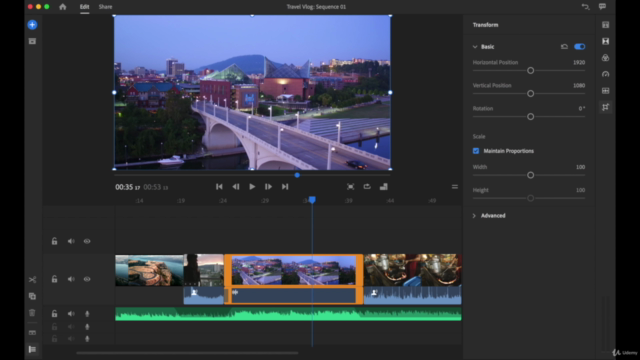Lock the green music audio track

(x=54, y=313)
